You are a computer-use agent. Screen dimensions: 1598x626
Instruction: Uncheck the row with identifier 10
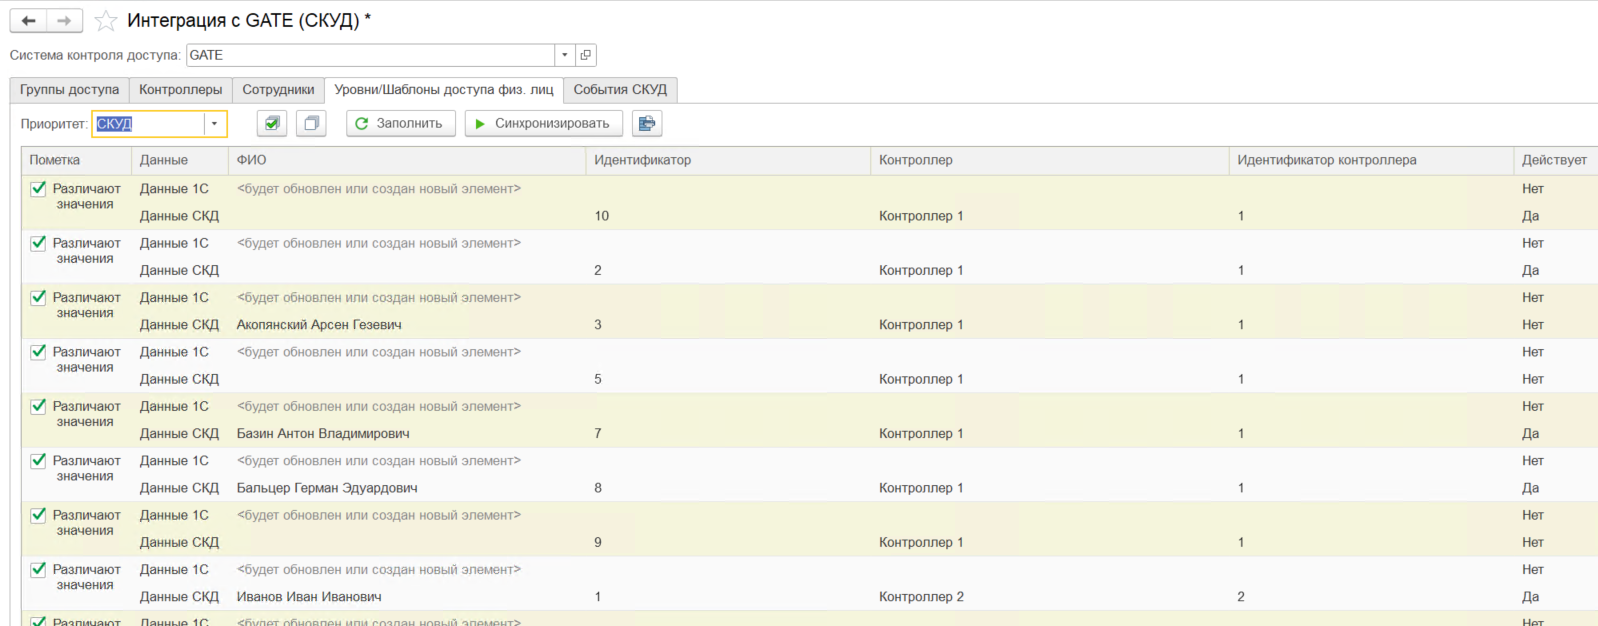(39, 189)
